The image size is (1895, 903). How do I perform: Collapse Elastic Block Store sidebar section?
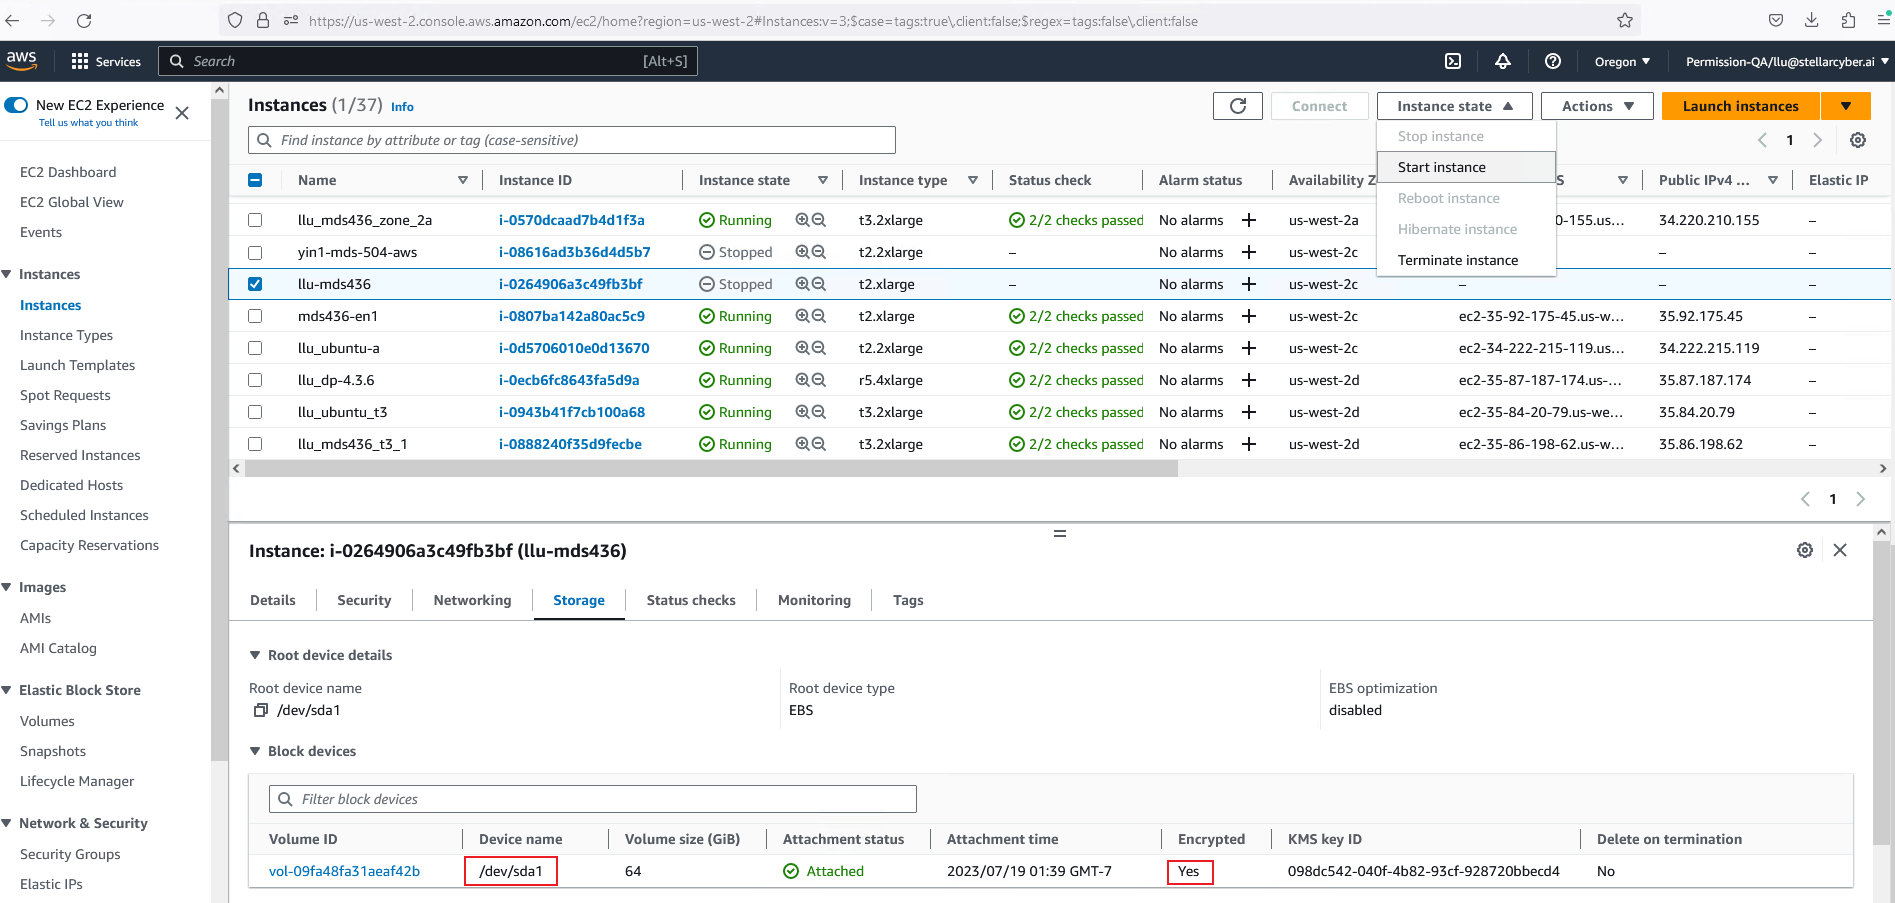[7, 690]
